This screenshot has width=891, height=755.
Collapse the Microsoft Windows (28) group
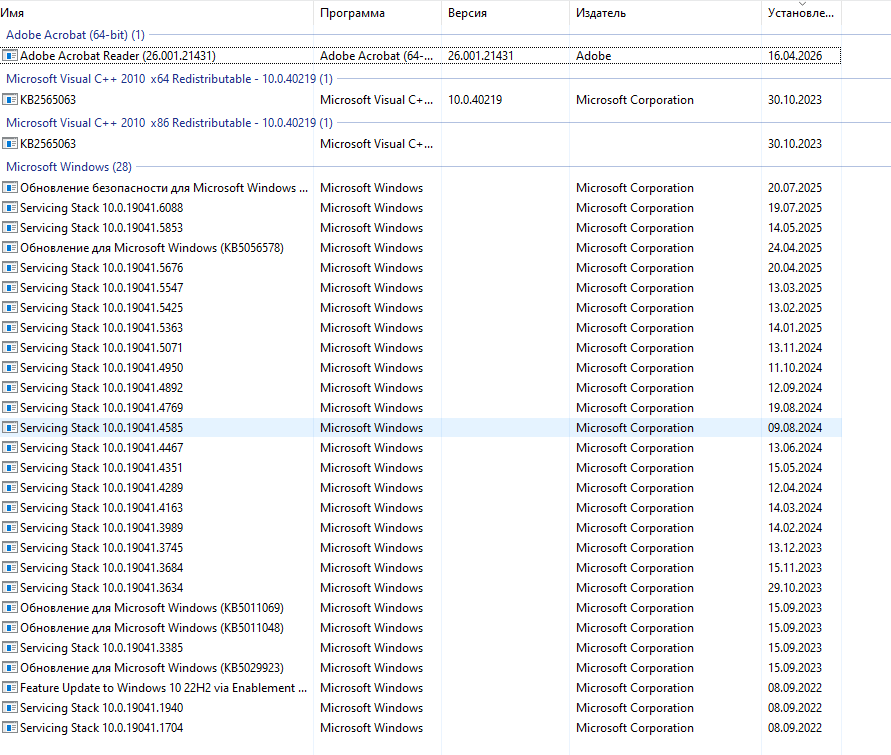pyautogui.click(x=69, y=167)
